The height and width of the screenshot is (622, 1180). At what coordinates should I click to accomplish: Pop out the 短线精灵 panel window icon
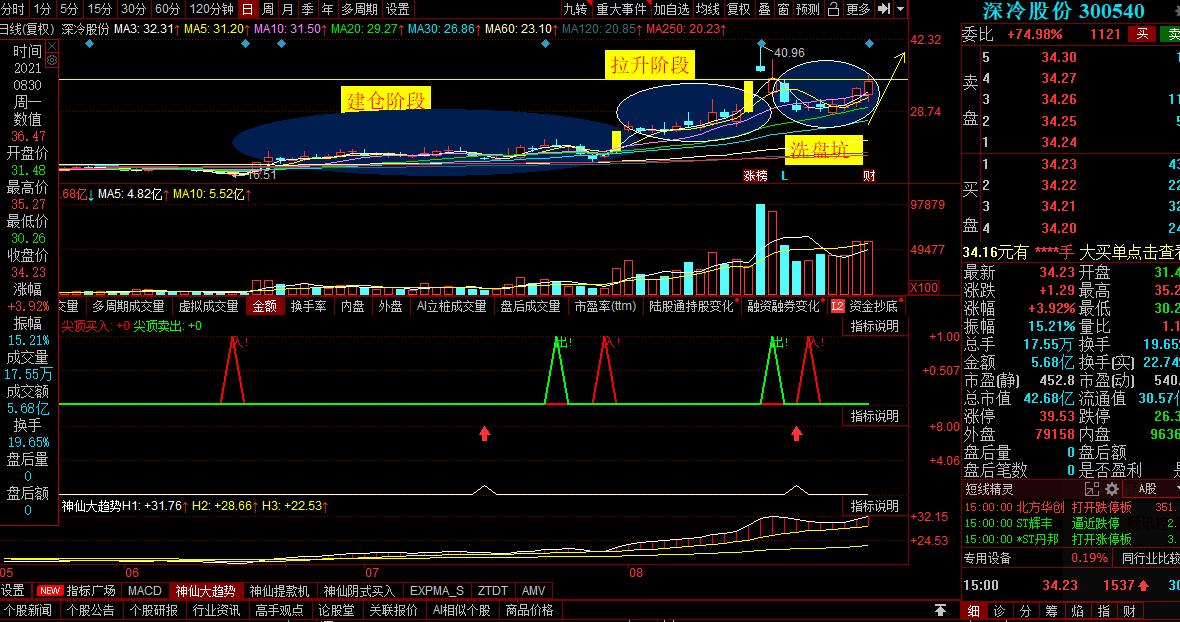[1092, 489]
